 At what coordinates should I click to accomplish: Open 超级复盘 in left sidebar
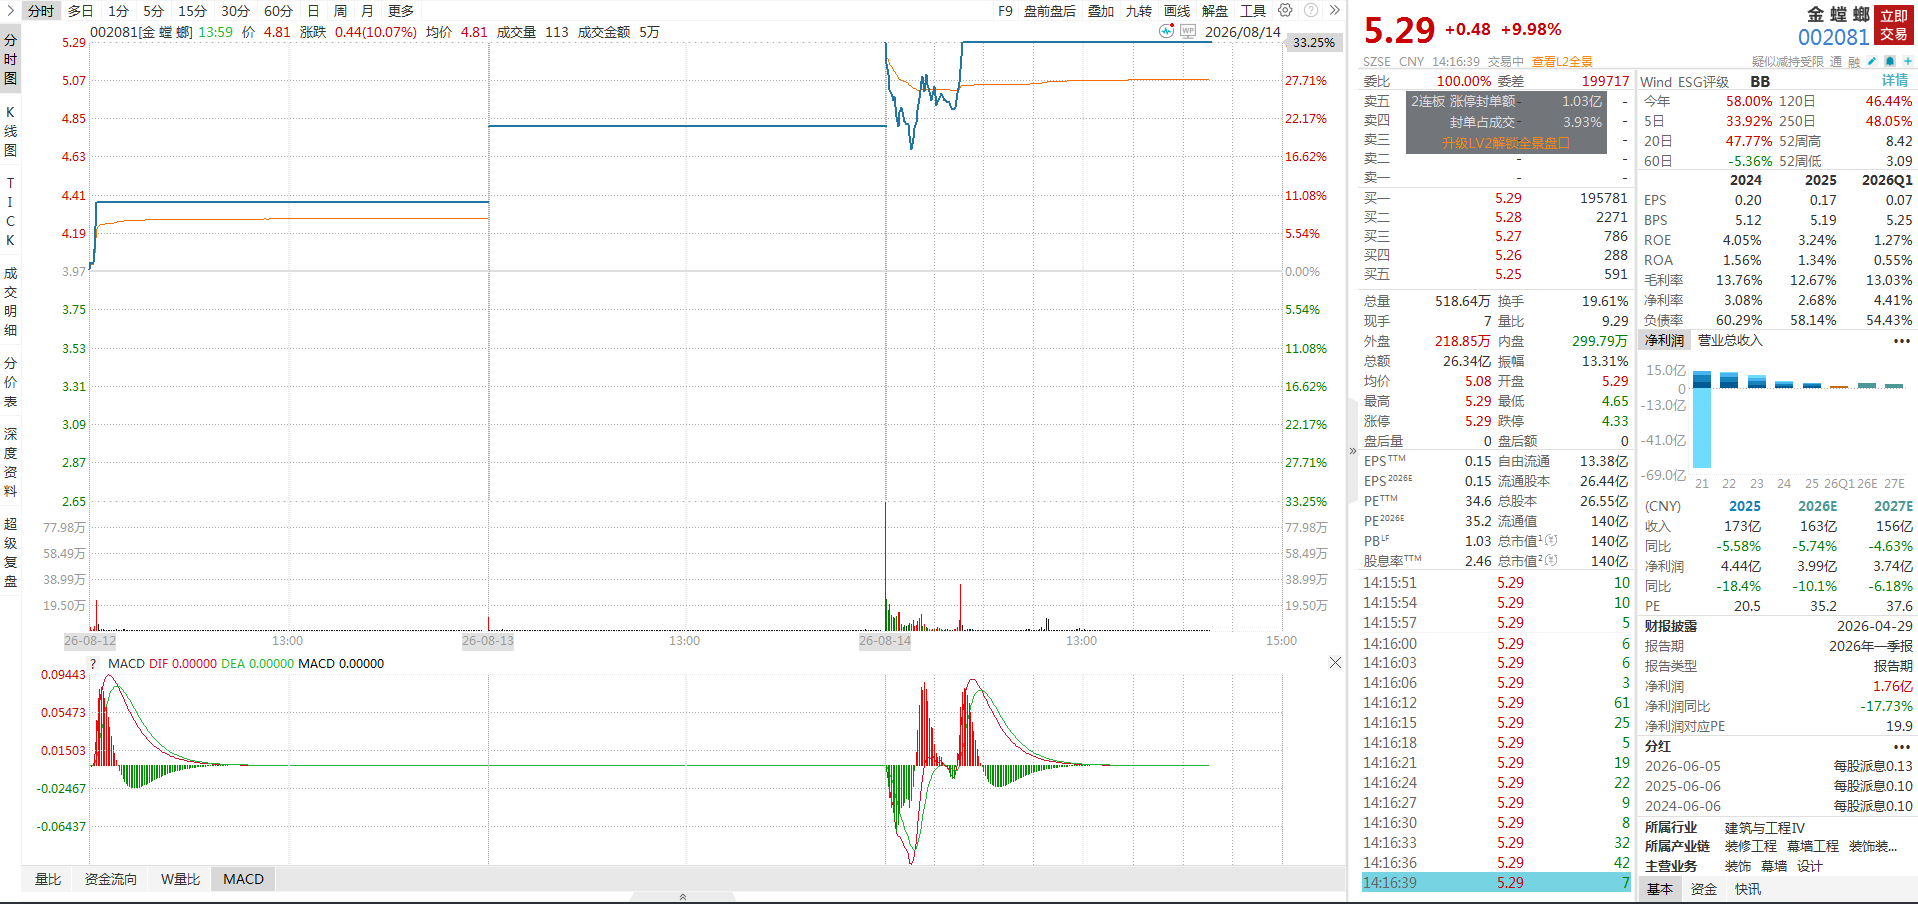10,552
